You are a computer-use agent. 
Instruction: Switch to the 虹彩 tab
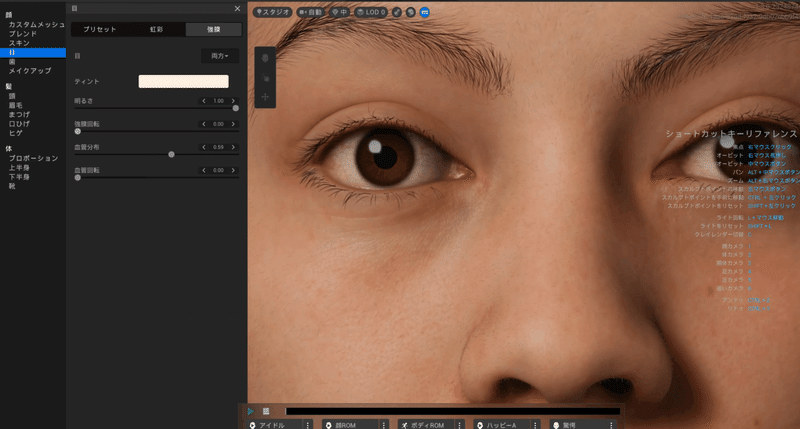click(157, 30)
